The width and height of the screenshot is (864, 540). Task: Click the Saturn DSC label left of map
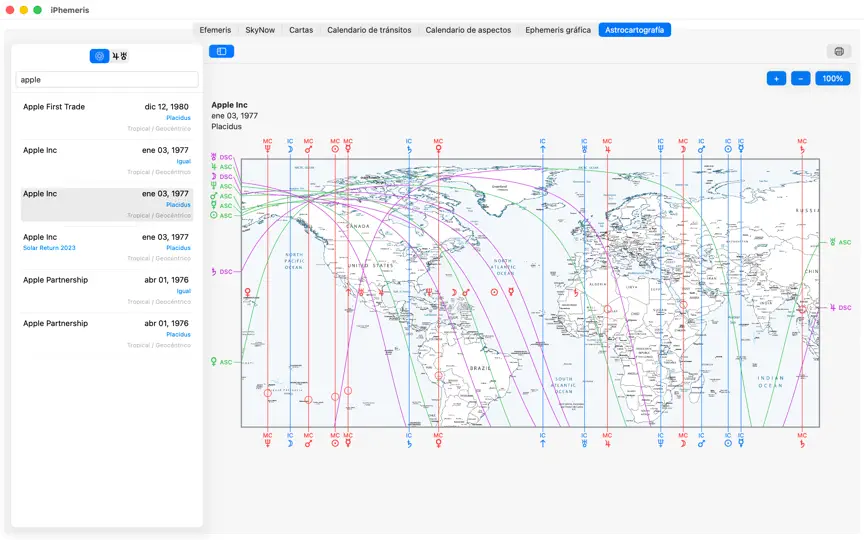coord(222,272)
